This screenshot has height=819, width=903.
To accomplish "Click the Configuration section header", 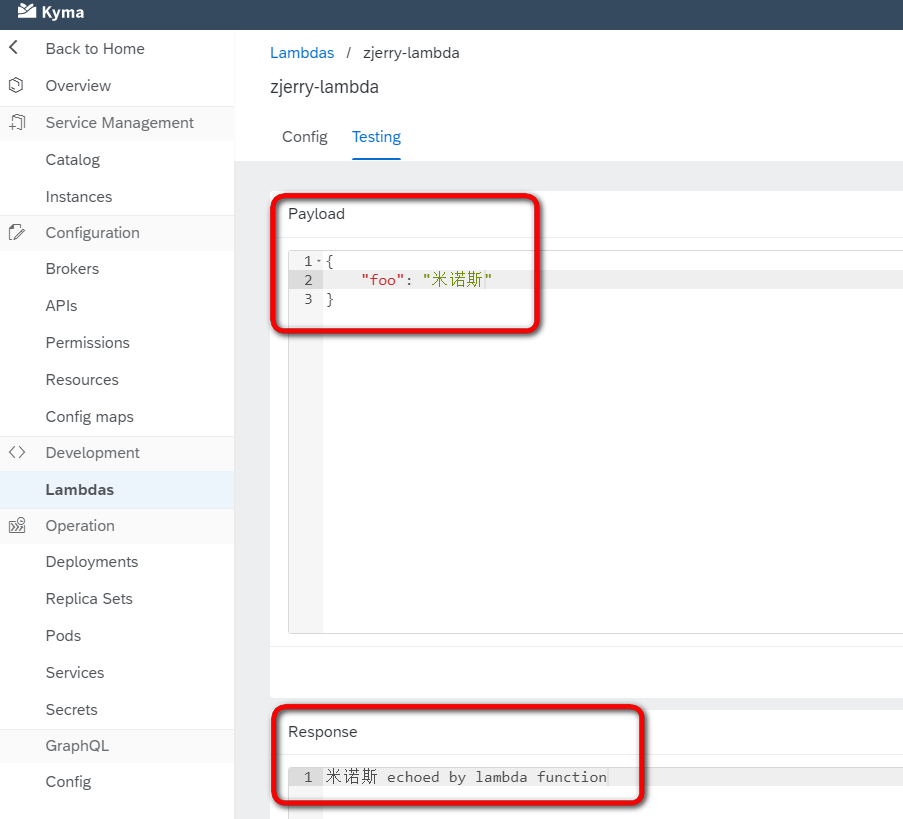I will click(92, 233).
